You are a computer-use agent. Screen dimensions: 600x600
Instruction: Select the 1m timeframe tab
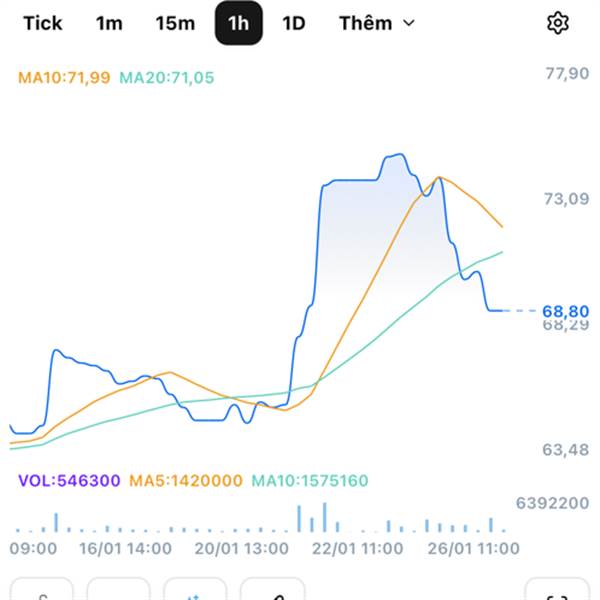click(109, 23)
